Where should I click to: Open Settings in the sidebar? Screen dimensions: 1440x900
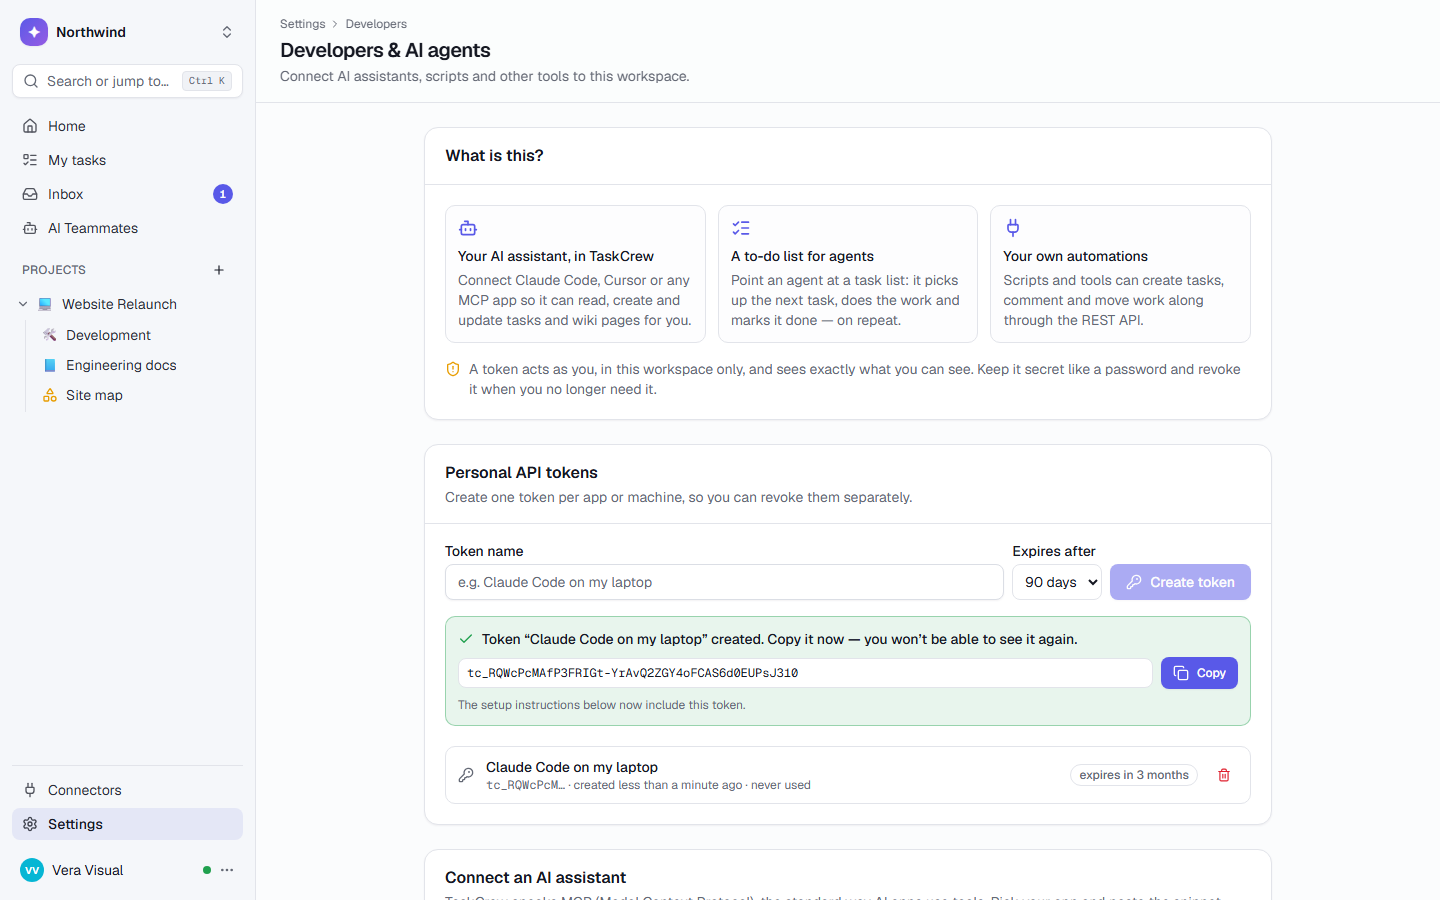127,824
